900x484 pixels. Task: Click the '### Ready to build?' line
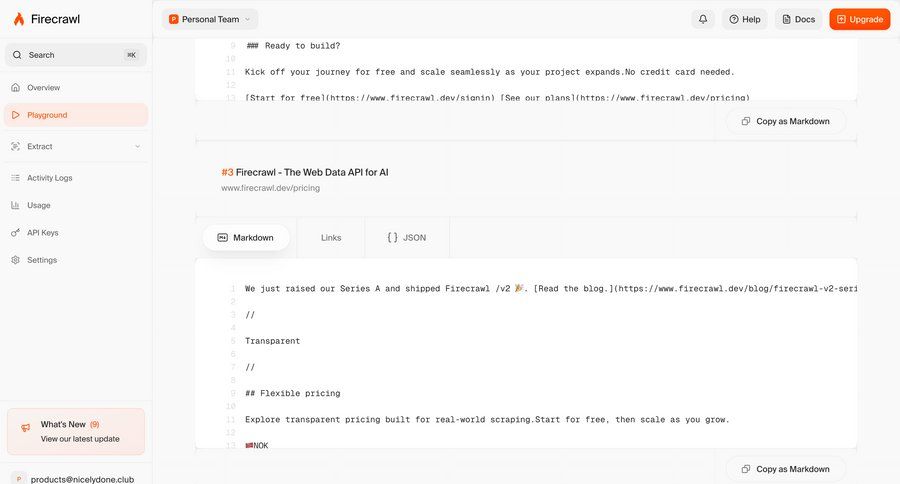[293, 46]
